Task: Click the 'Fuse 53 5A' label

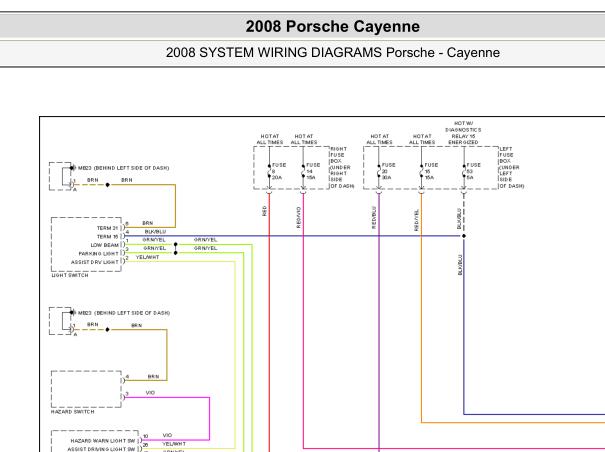Action: [473, 171]
